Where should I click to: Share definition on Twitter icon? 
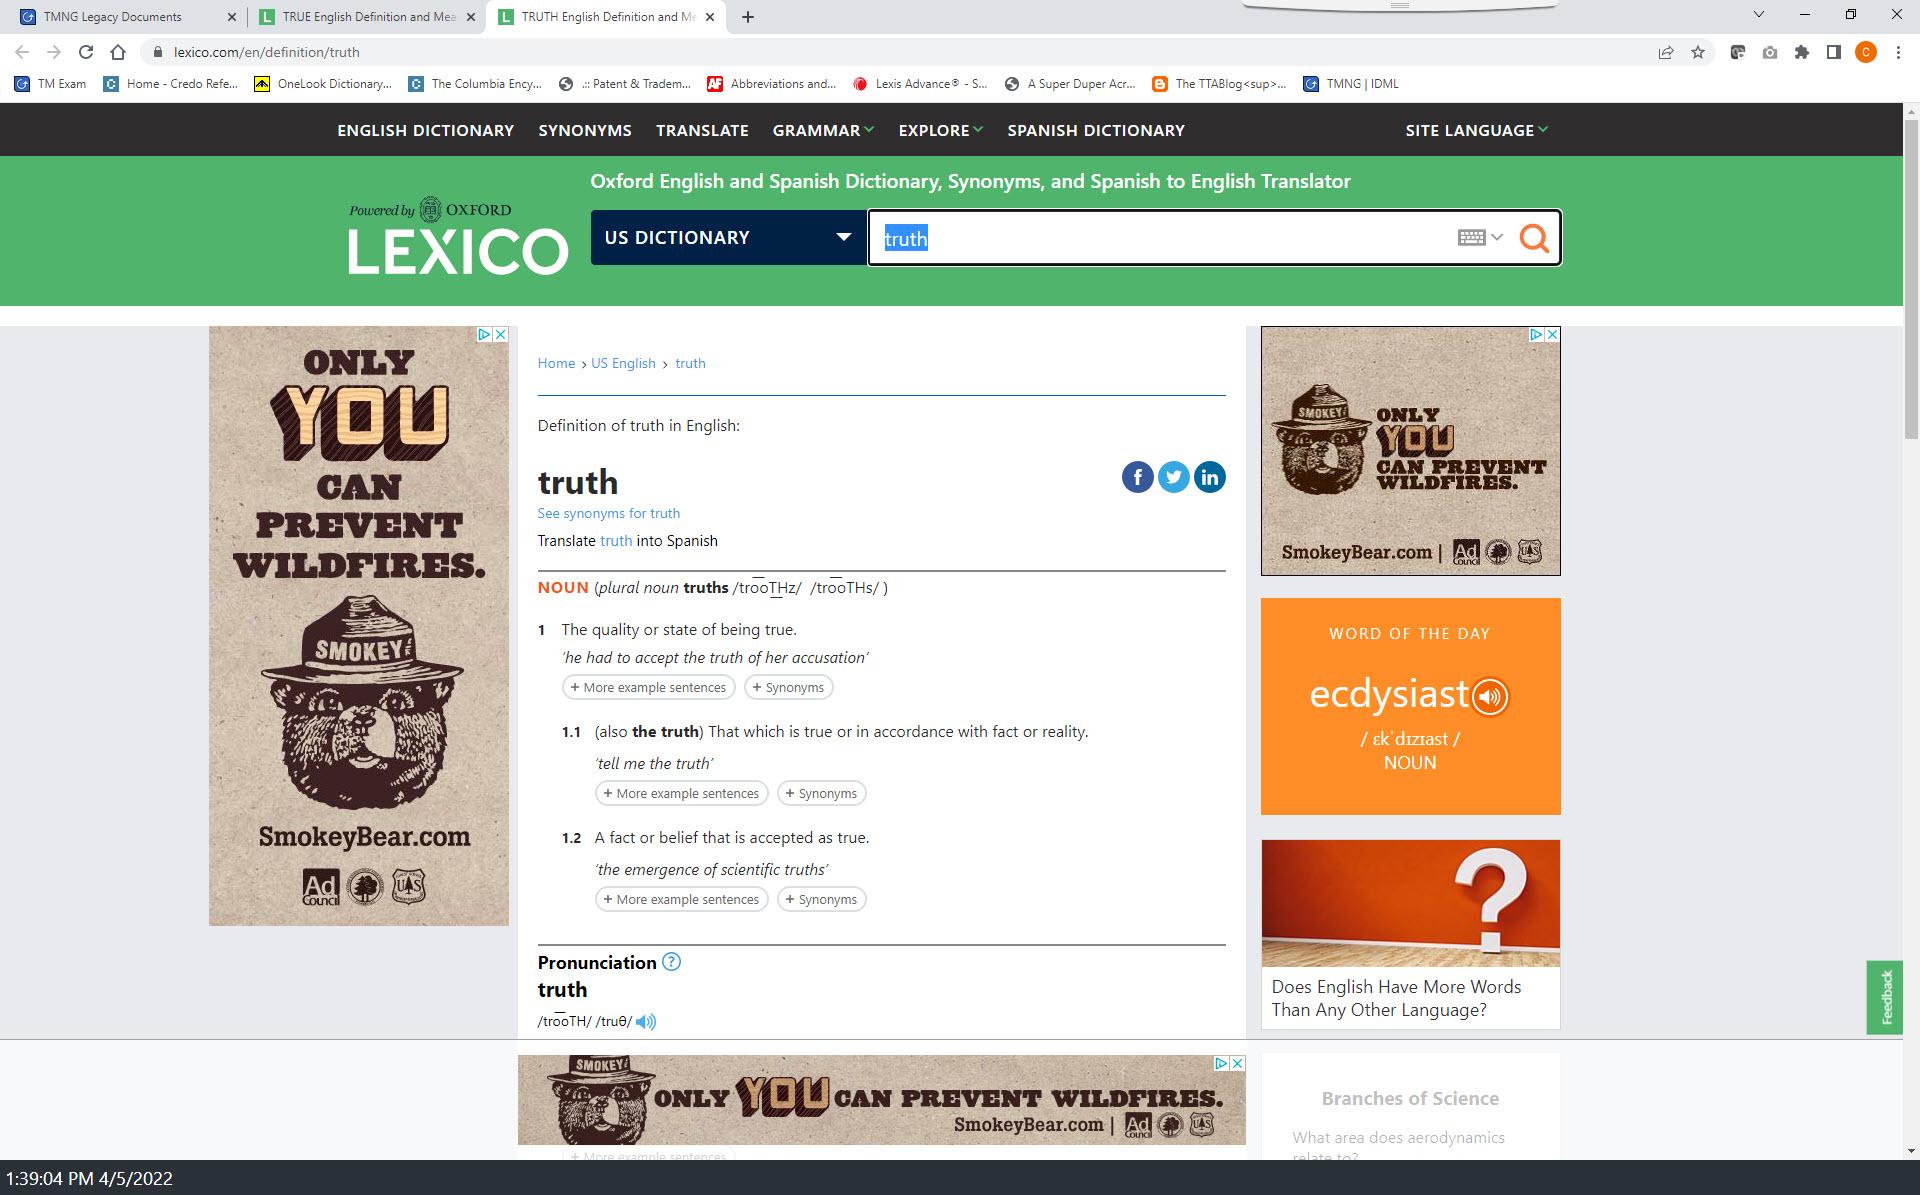[1173, 477]
